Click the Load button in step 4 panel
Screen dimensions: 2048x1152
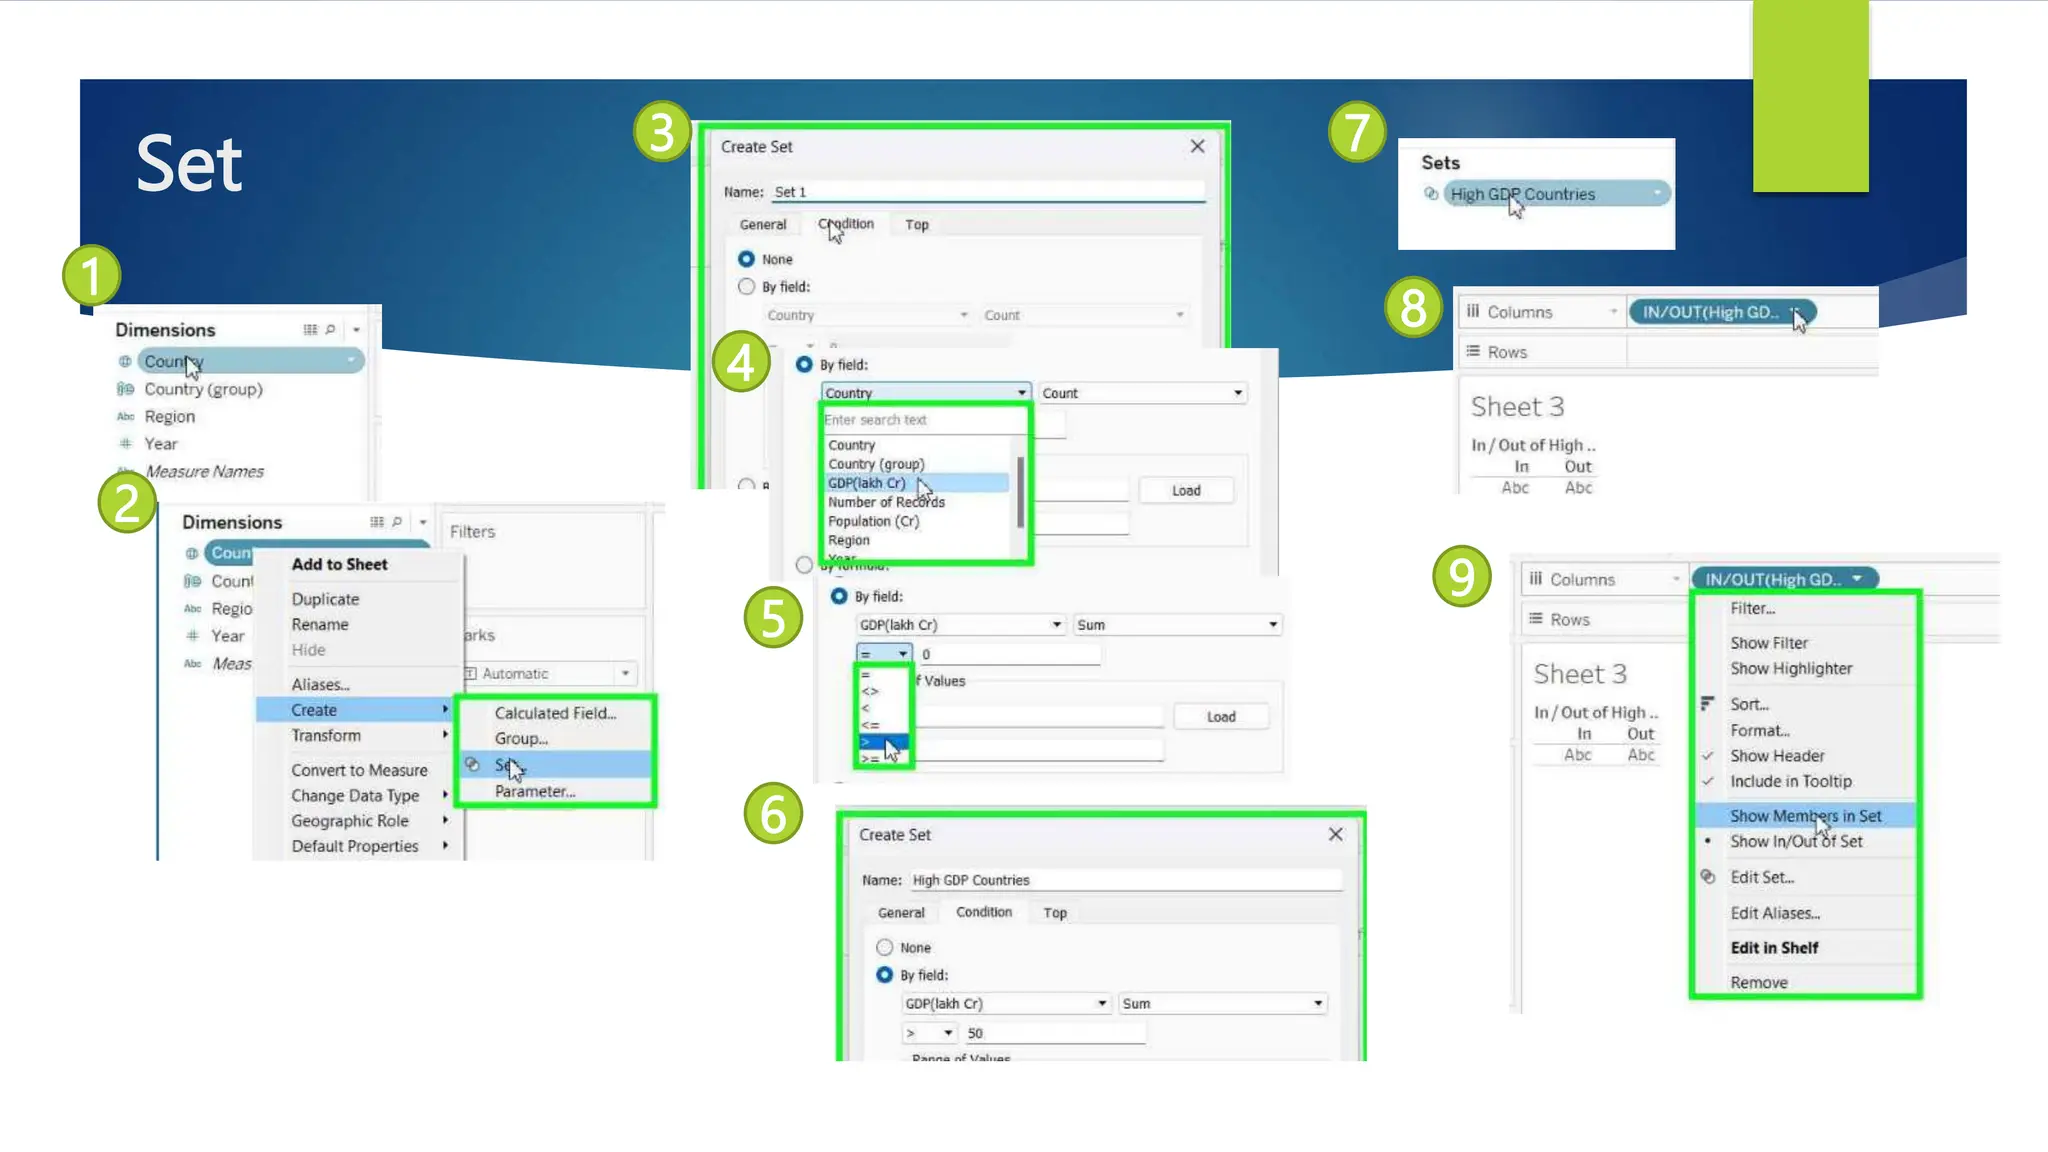click(x=1186, y=491)
